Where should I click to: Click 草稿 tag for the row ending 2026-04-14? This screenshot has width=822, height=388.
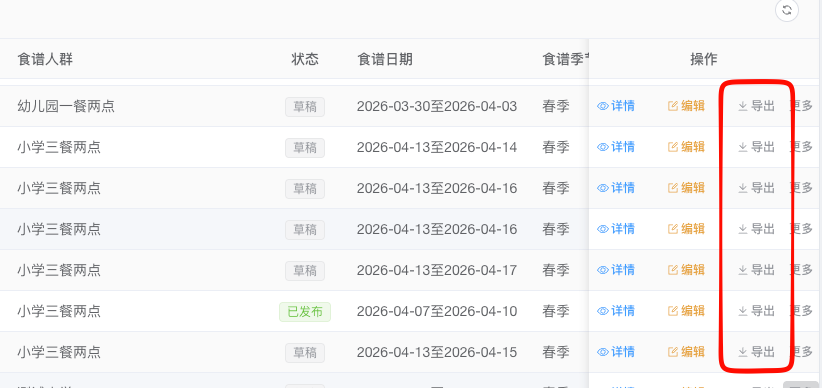click(x=305, y=148)
